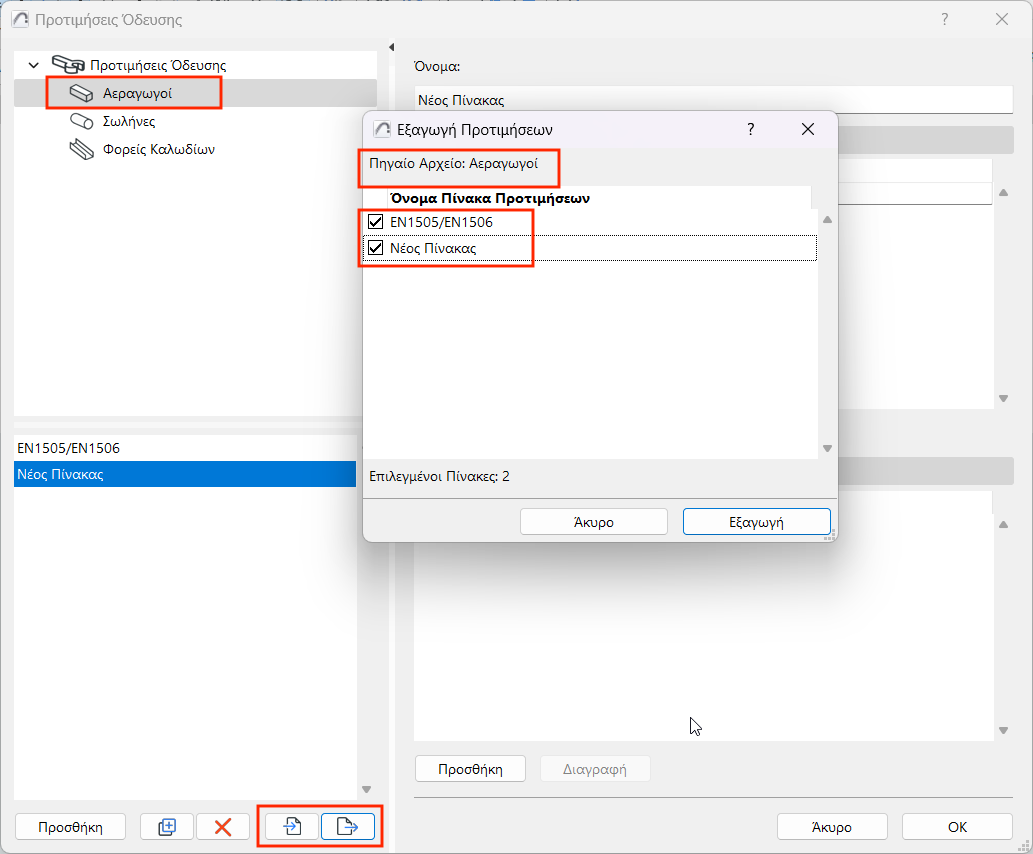Image resolution: width=1033 pixels, height=854 pixels.
Task: Click the panel collapse arrow beside the tree
Action: 391,47
